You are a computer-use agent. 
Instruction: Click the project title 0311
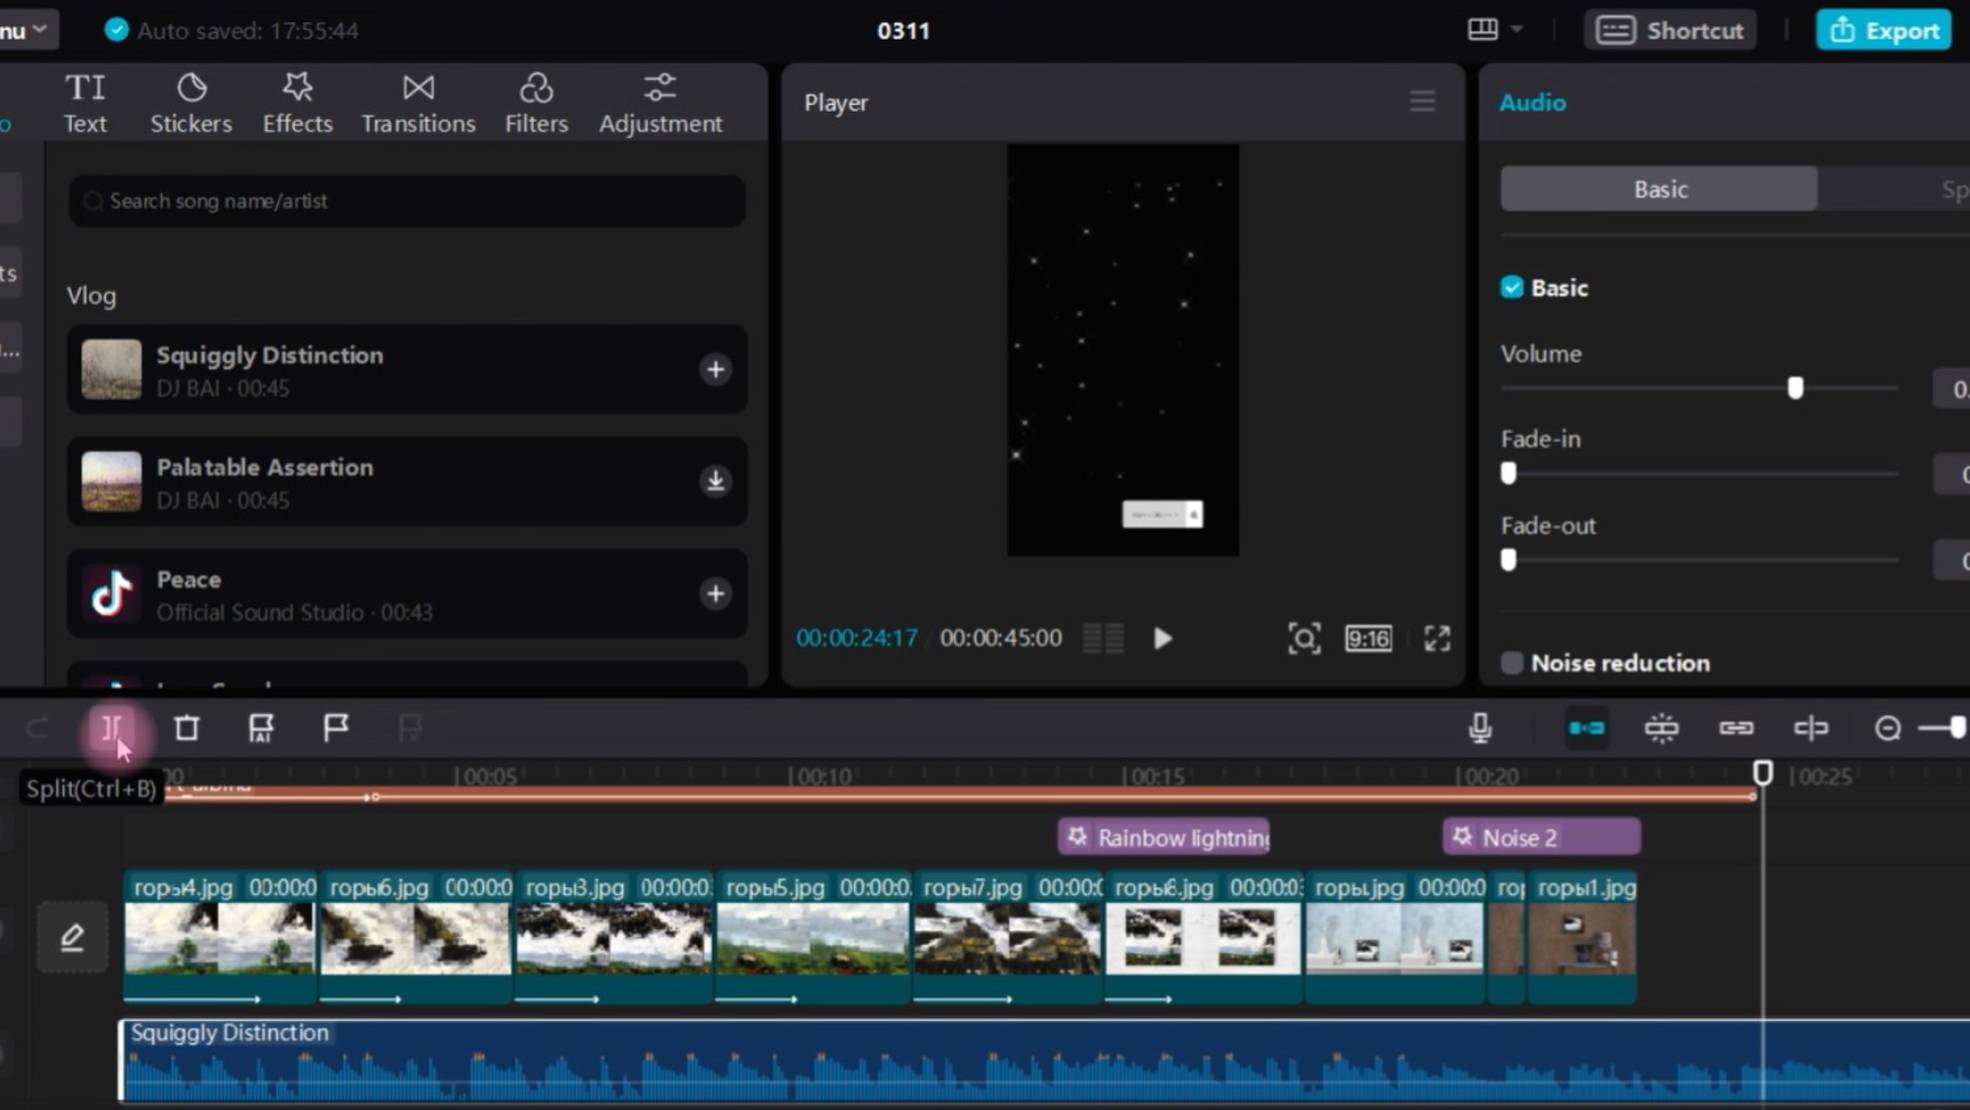click(903, 31)
